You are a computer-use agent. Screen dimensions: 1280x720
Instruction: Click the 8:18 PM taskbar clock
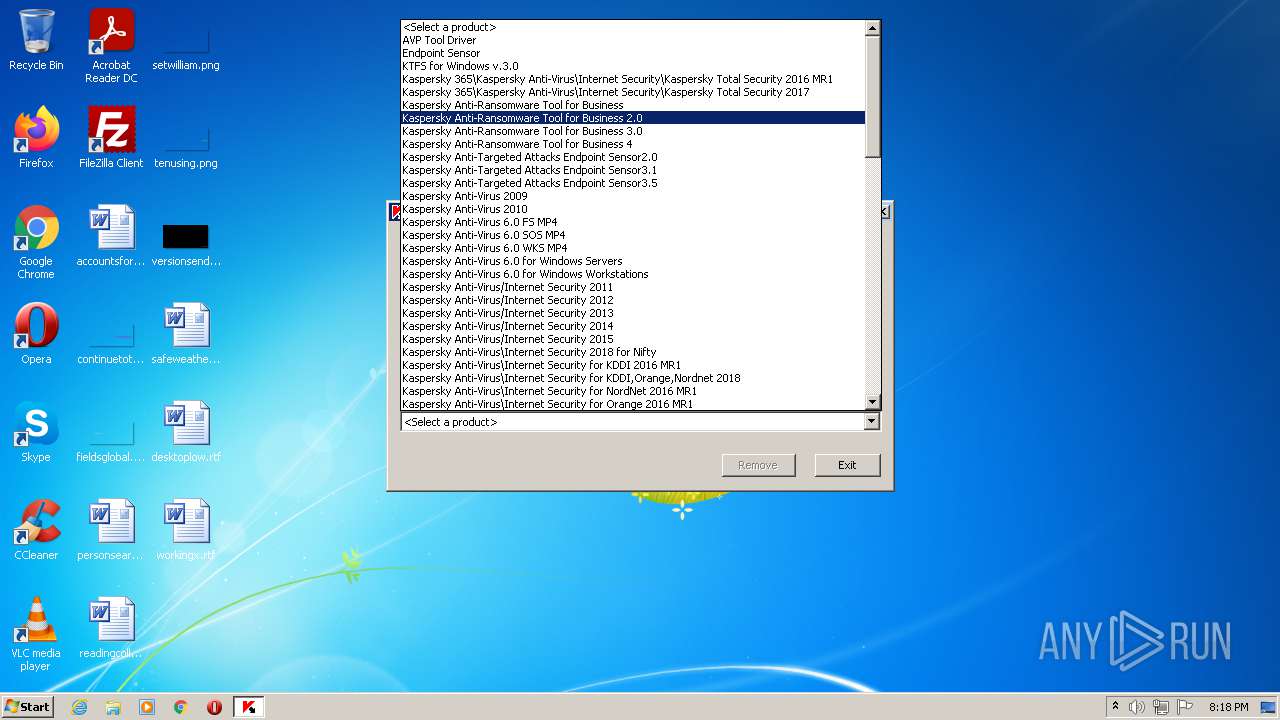pos(1228,707)
